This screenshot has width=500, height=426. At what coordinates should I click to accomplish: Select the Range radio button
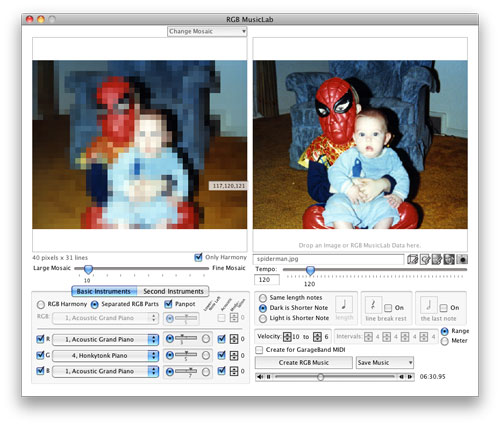[x=444, y=331]
